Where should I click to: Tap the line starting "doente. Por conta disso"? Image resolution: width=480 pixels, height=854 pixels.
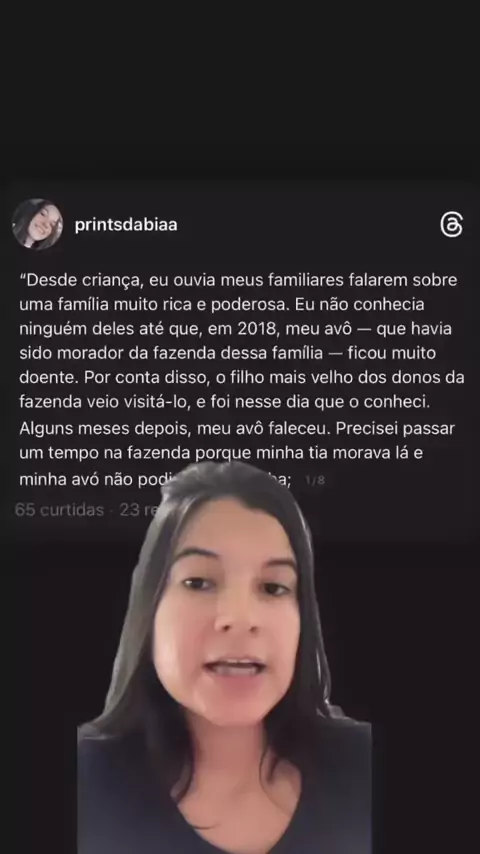(x=241, y=378)
